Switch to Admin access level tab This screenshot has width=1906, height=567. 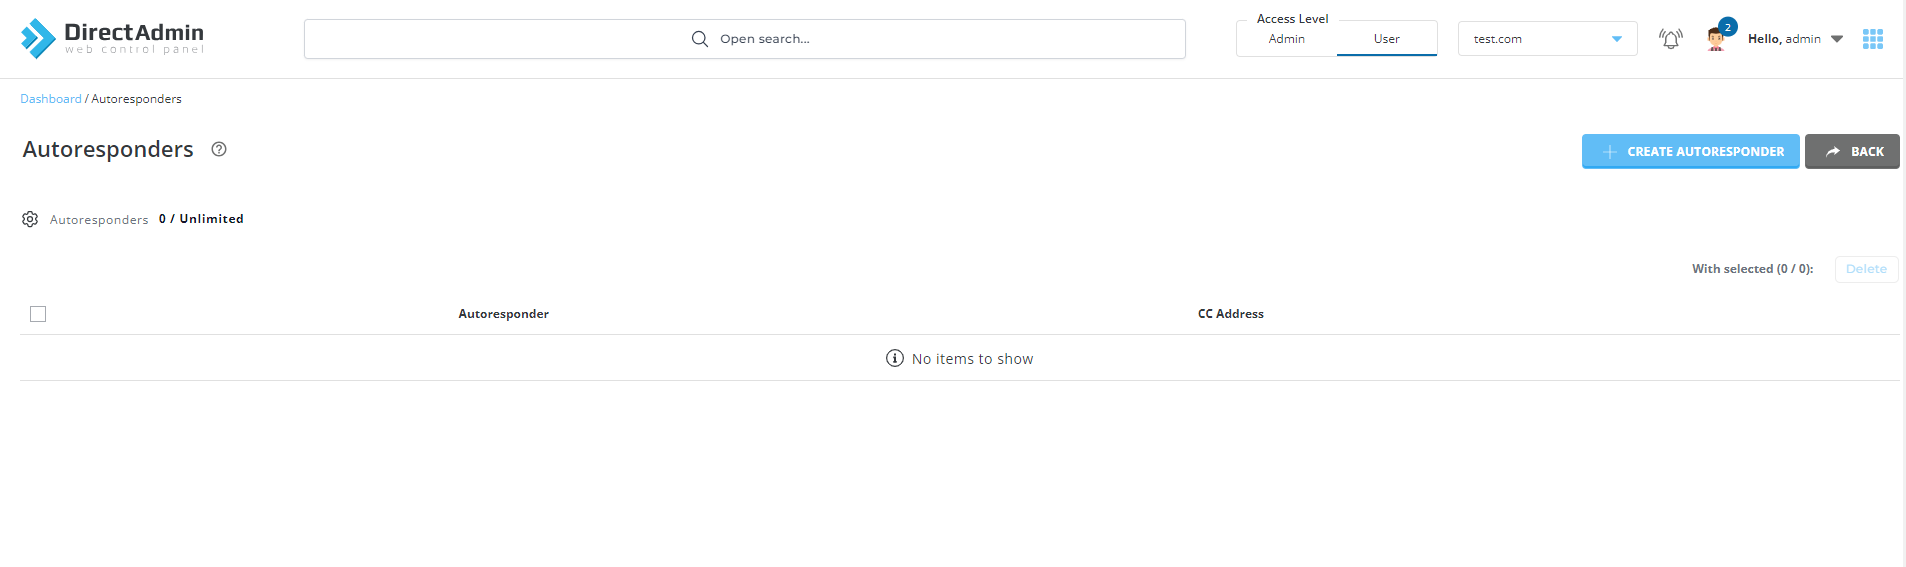1286,39
